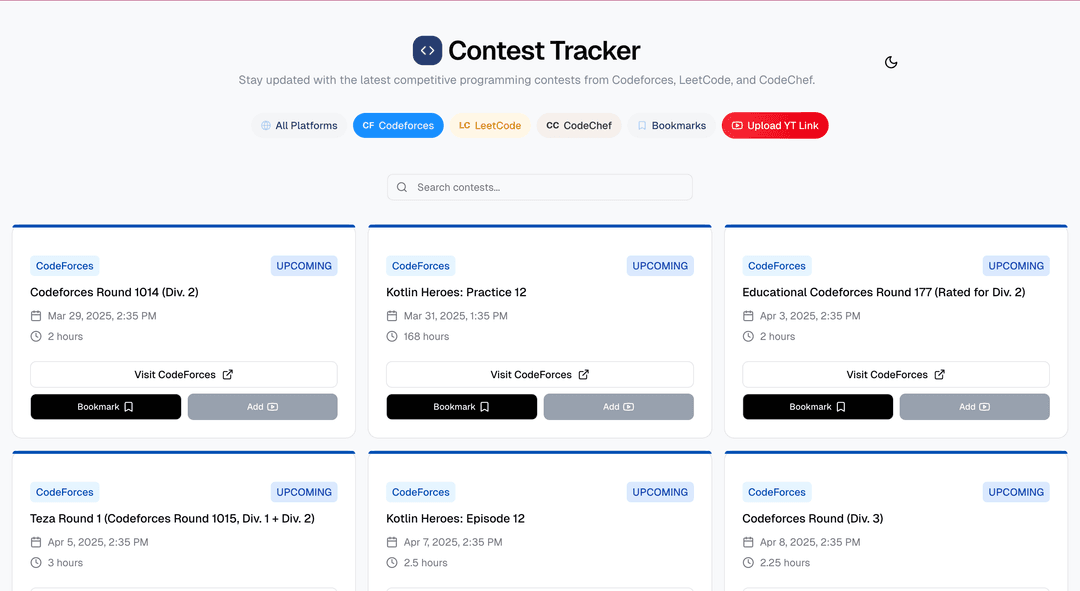The image size is (1080, 591).
Task: Click the UPCOMING badge on Codeforces Round (Div. 3)
Action: [1015, 492]
